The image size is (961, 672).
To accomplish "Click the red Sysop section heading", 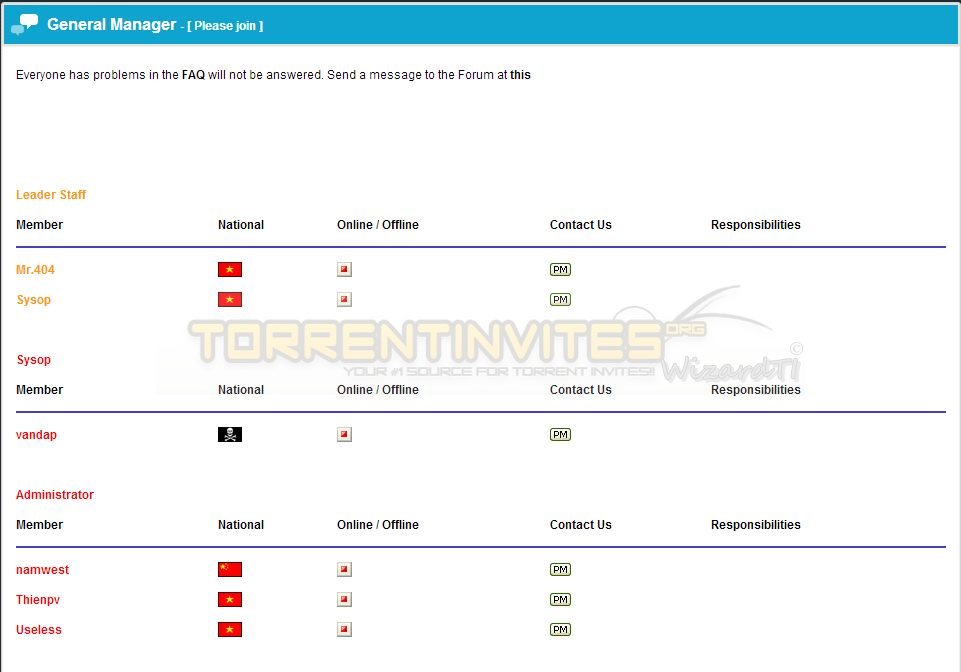I will [33, 360].
